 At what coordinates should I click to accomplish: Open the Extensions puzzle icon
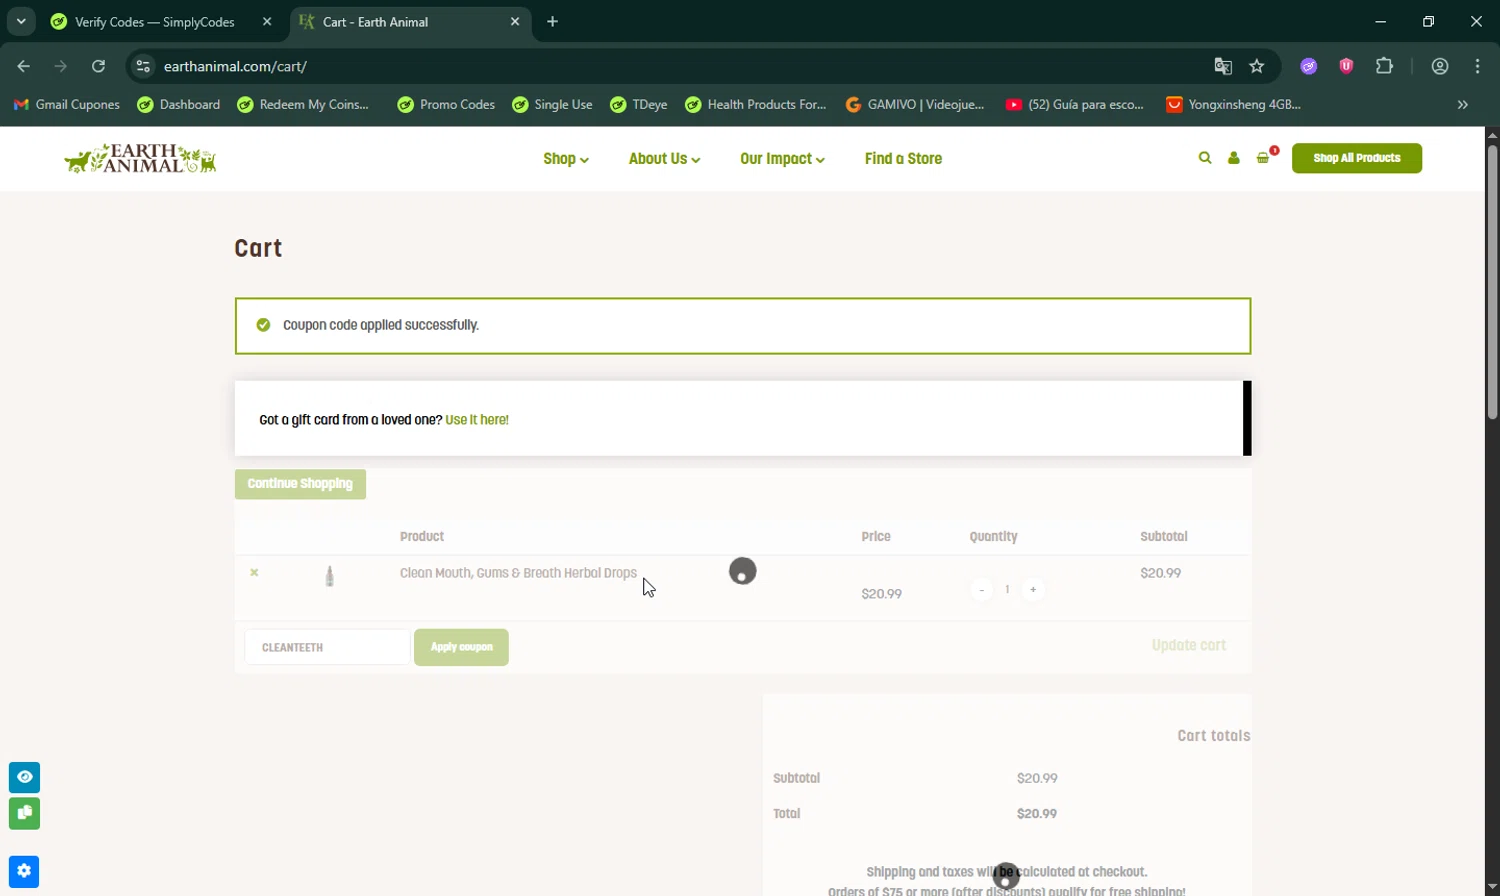point(1384,66)
